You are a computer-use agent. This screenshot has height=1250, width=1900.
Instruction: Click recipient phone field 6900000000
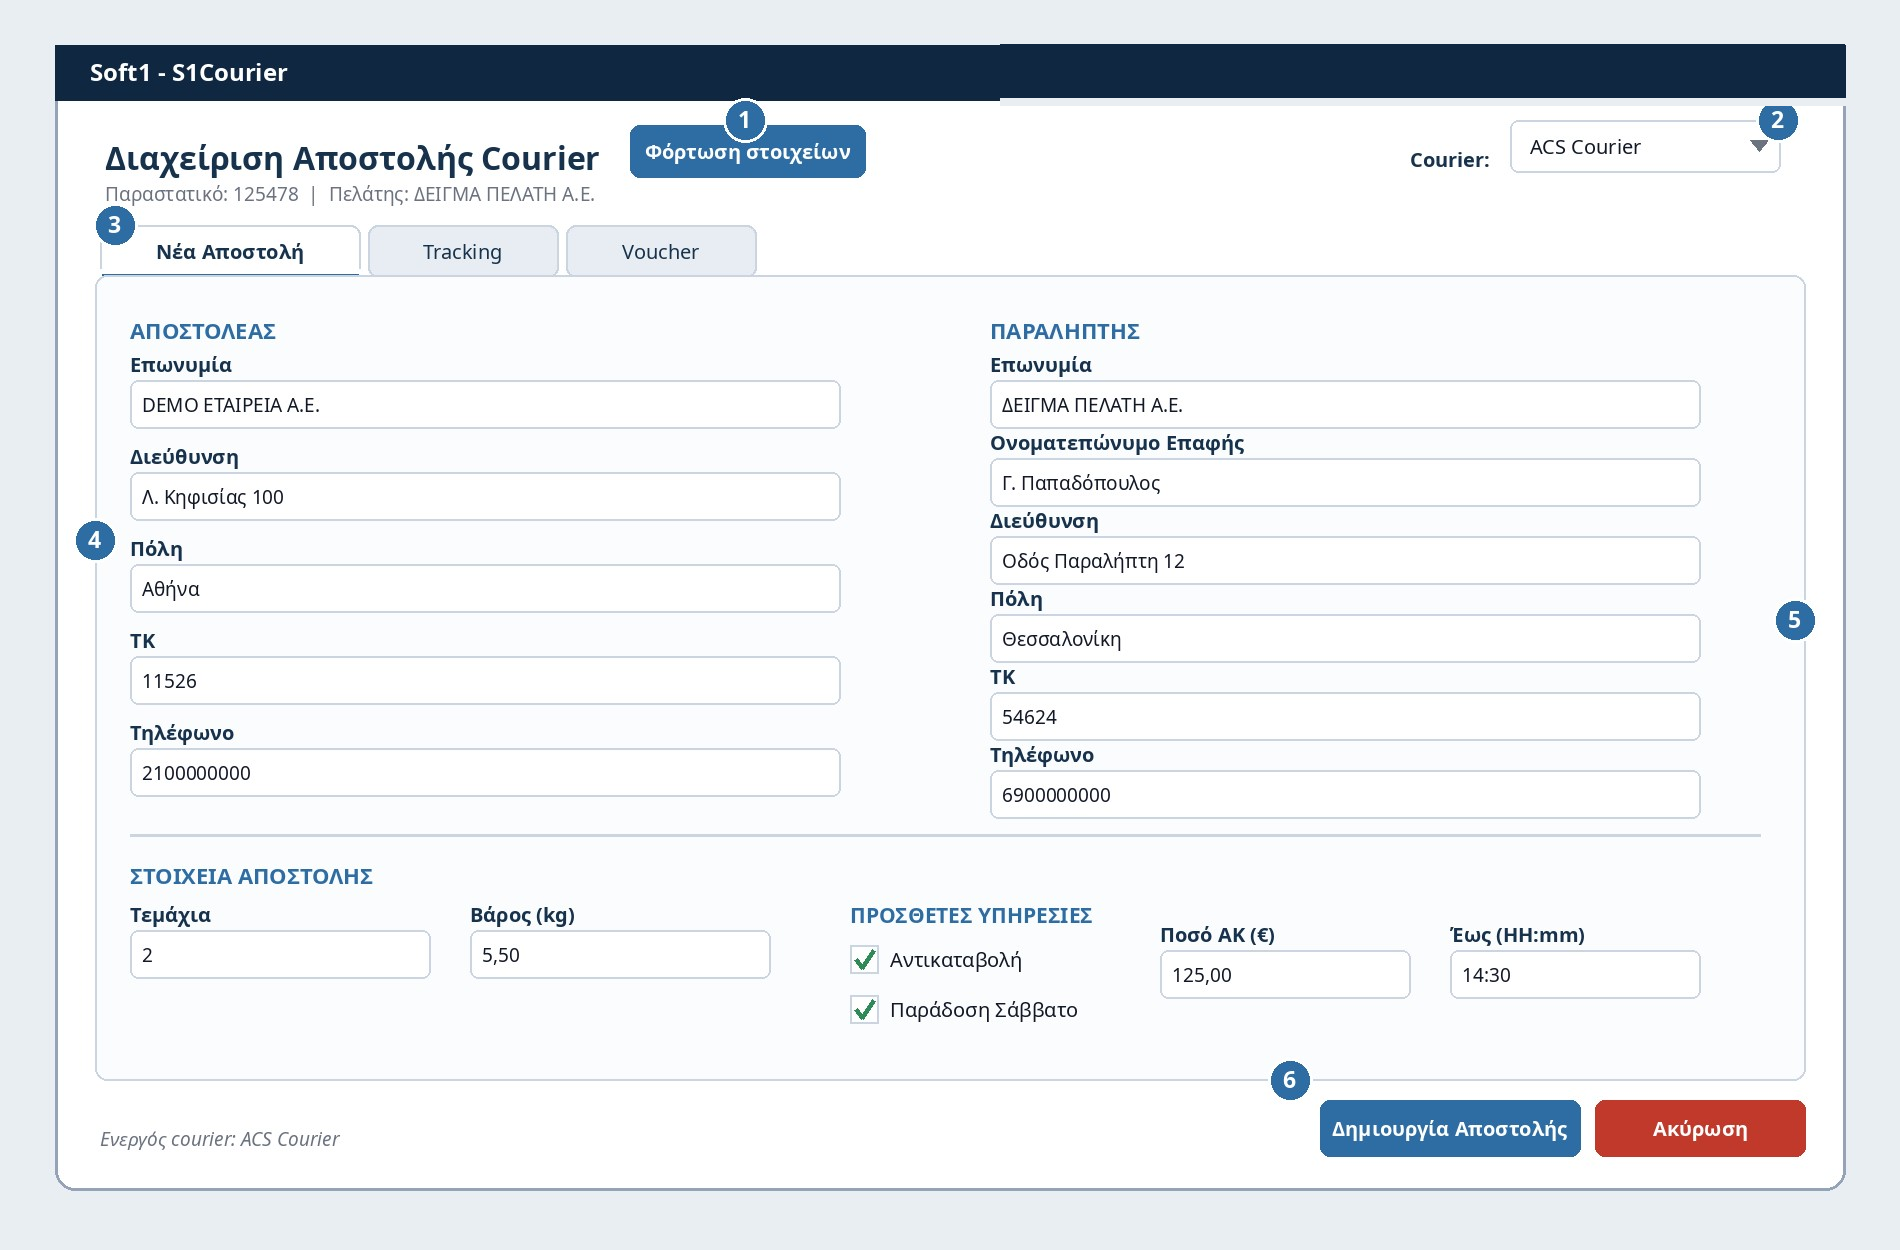pyautogui.click(x=1345, y=795)
